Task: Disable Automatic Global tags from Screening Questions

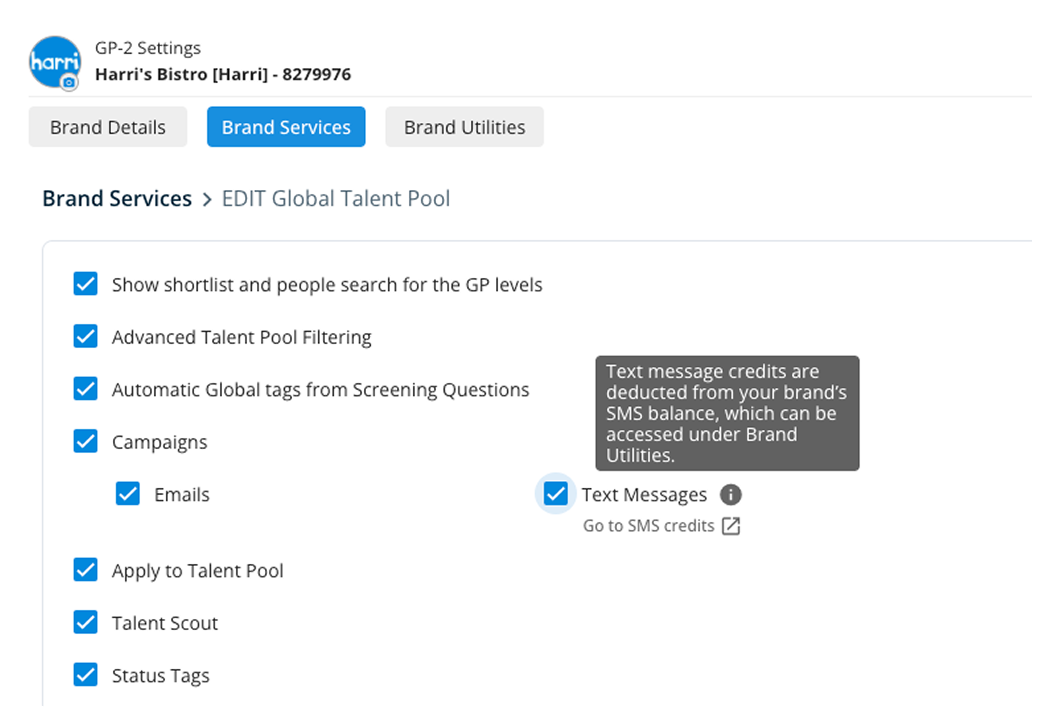Action: point(86,389)
